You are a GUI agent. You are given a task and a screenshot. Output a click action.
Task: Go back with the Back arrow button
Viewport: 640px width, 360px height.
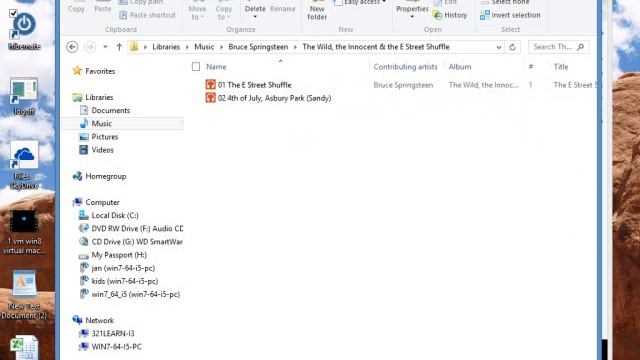(72, 47)
